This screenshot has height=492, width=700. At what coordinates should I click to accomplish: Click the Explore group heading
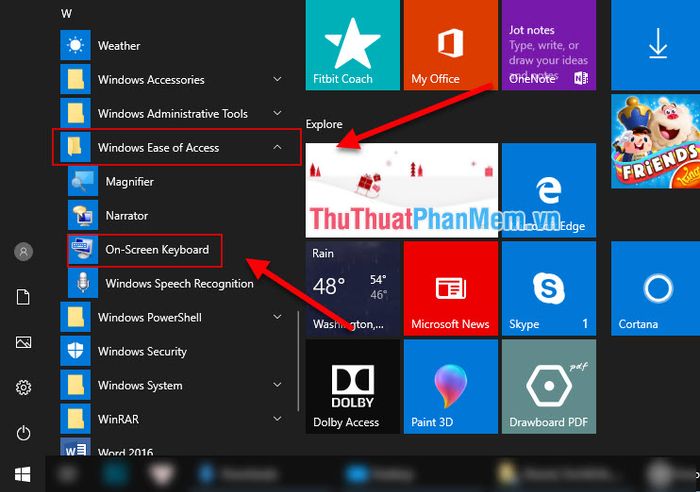coord(324,124)
